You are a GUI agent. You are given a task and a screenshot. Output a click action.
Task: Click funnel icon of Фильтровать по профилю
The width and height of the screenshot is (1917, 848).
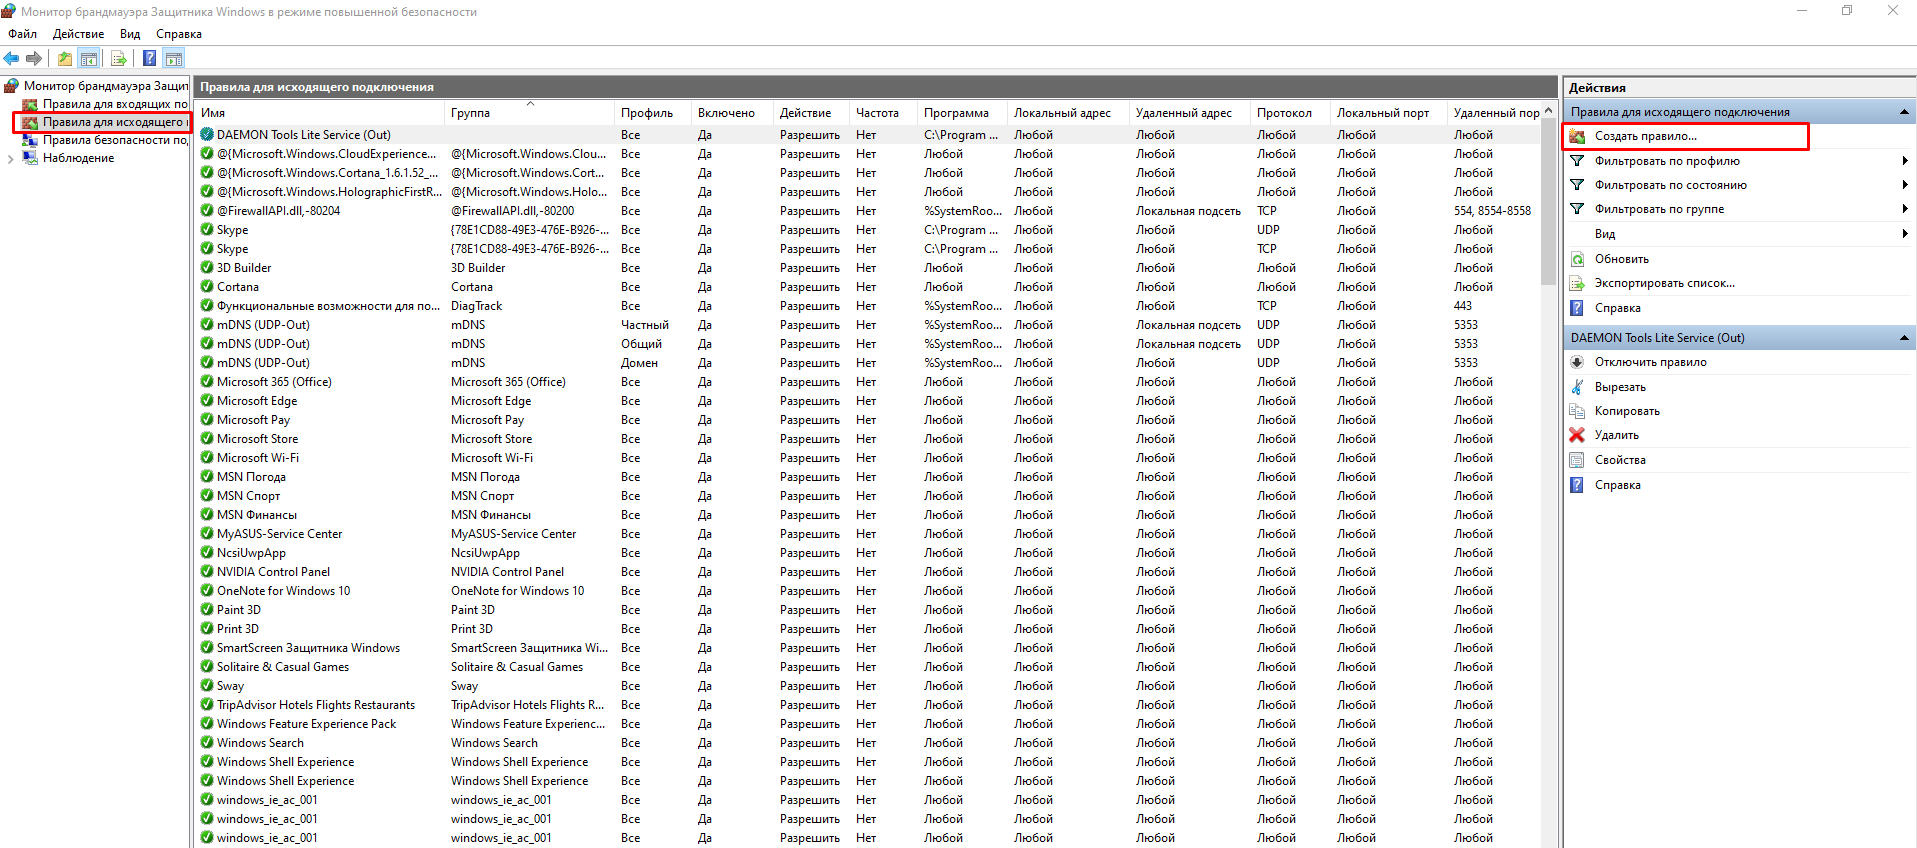coord(1577,161)
